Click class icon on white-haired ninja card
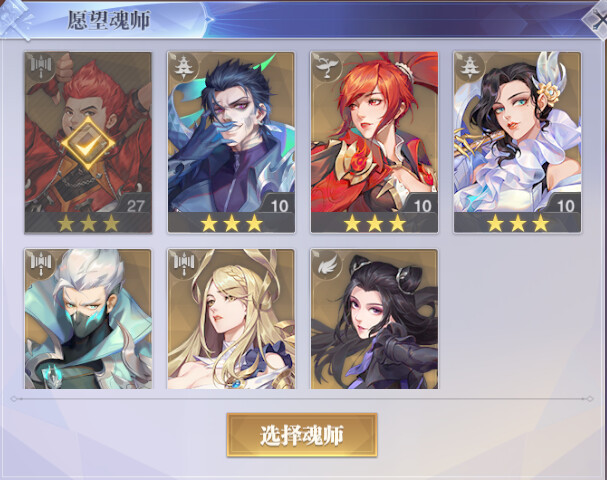 coord(41,264)
